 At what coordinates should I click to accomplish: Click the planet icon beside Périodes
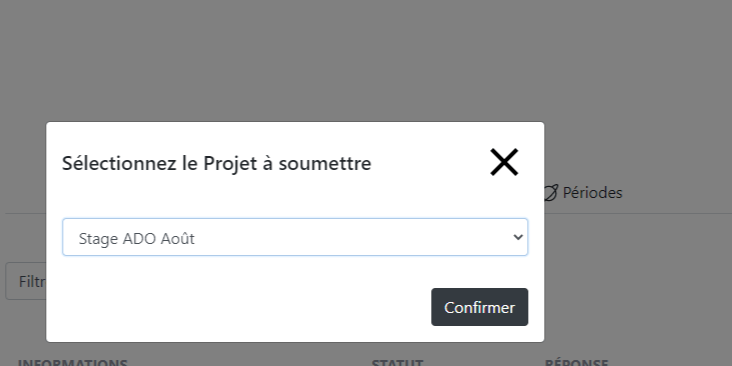point(551,192)
